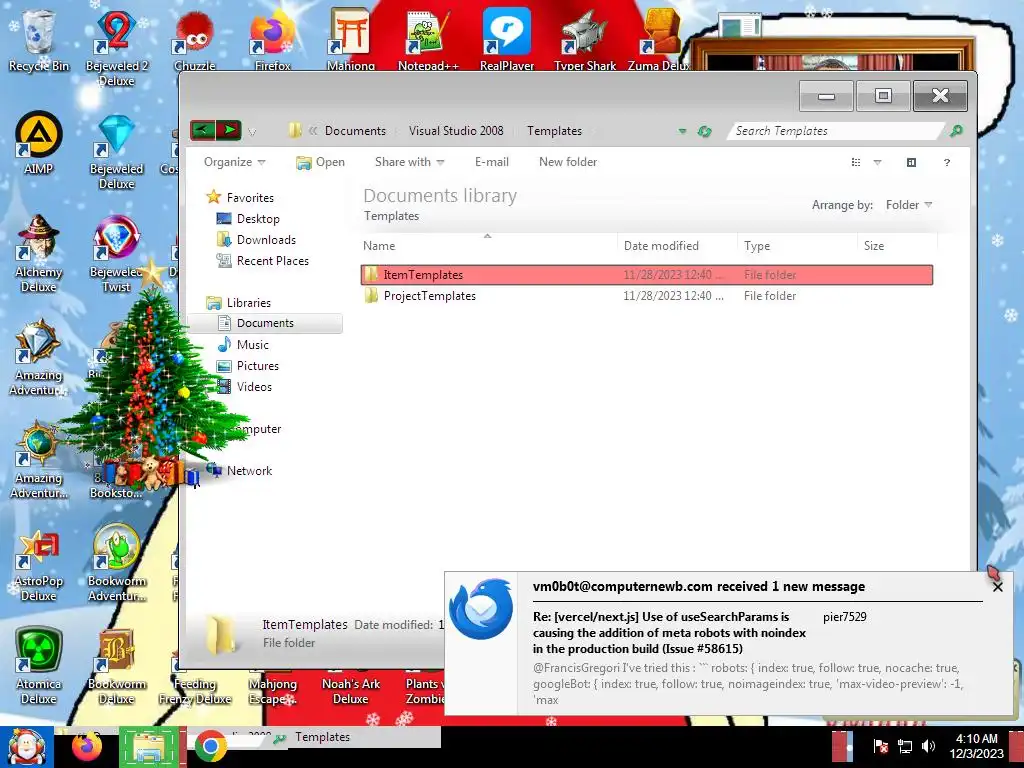
Task: Launch Typer Shark desktop shortcut
Action: point(585,40)
